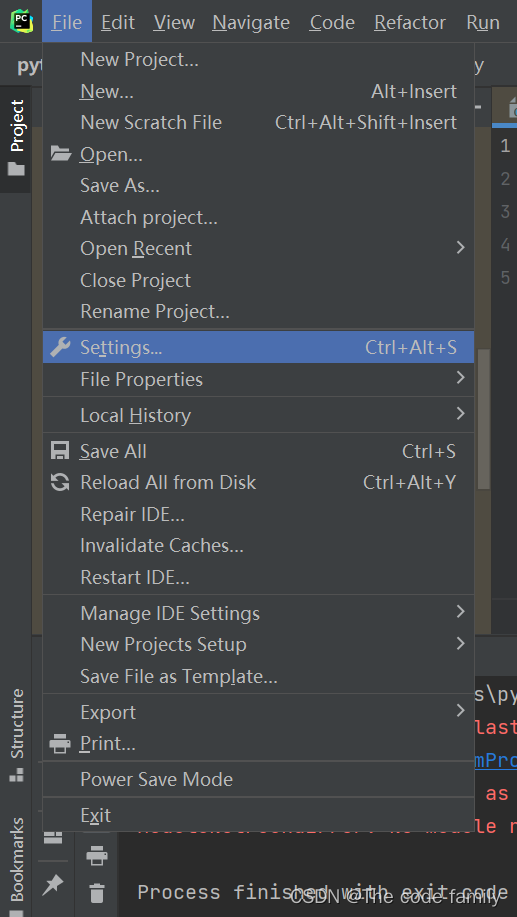This screenshot has height=917, width=517.
Task: Click the Save All floppy icon
Action: click(60, 451)
